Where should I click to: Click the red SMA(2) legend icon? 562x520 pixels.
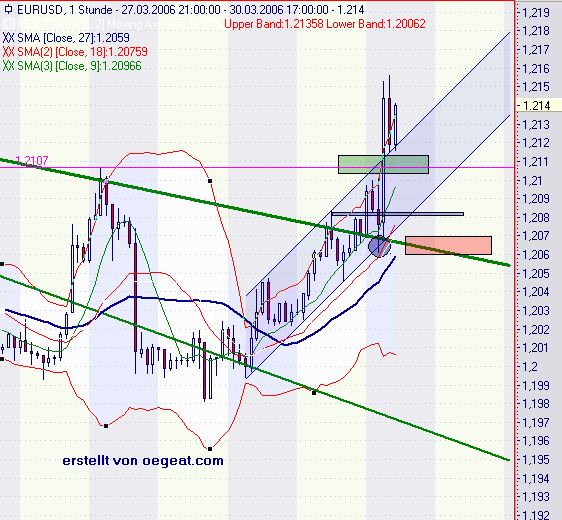point(8,52)
